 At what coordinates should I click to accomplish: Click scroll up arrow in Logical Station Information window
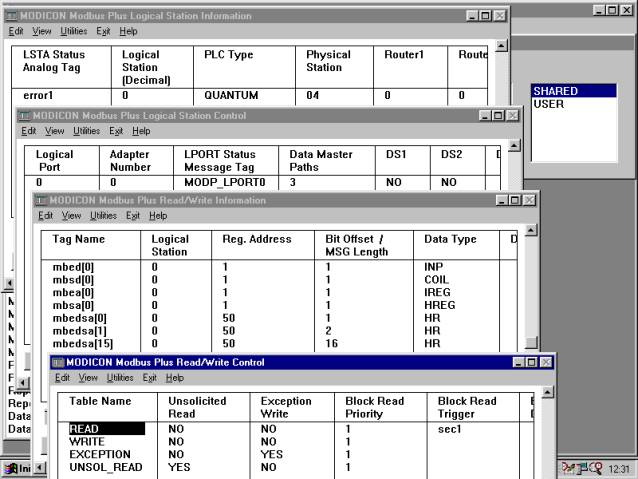pyautogui.click(x=501, y=46)
